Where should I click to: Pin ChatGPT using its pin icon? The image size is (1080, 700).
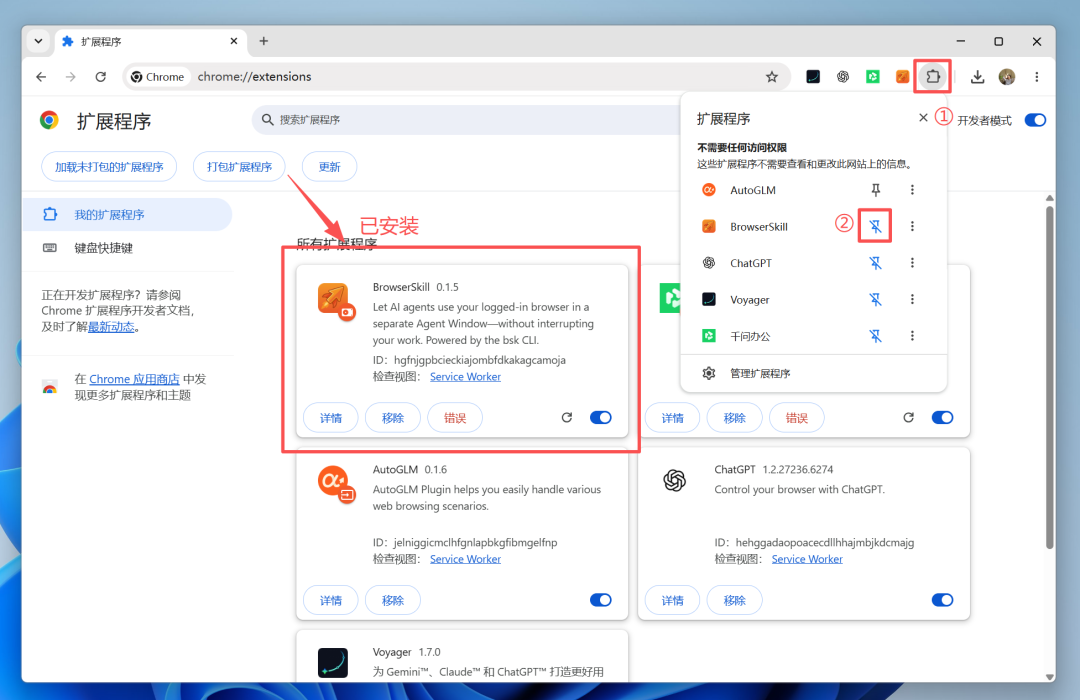click(875, 262)
